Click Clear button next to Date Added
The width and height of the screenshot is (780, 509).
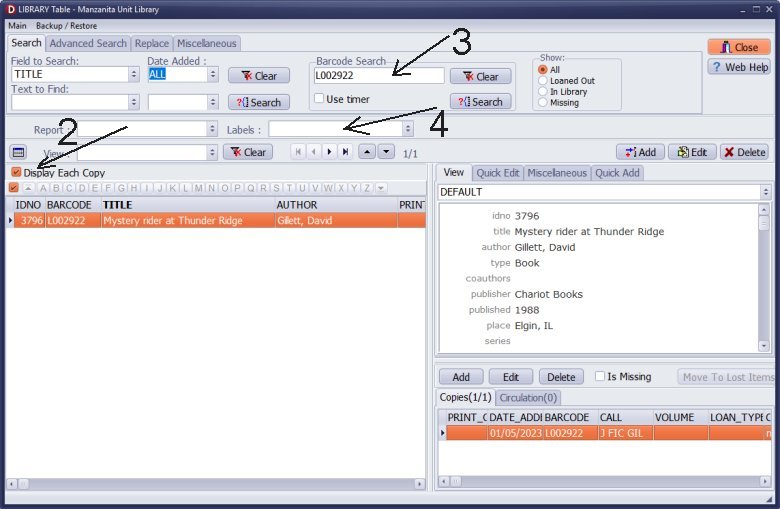point(259,76)
